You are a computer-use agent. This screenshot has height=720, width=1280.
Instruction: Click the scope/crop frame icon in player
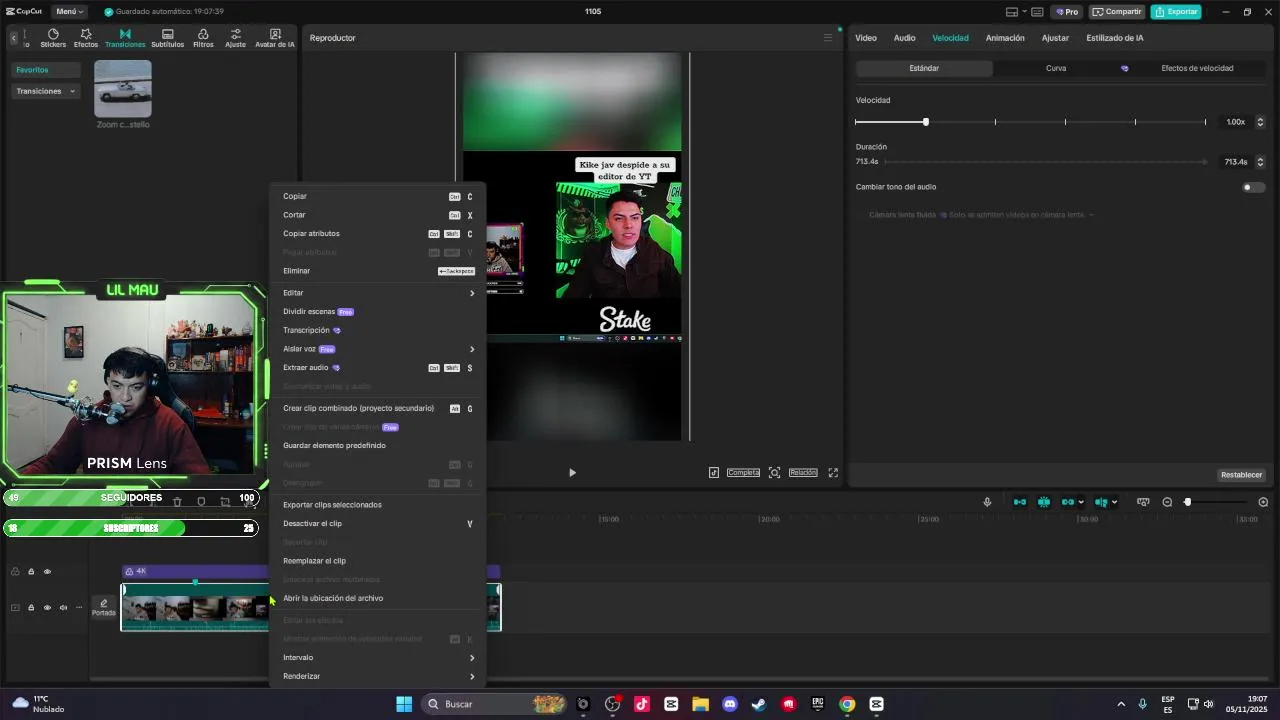(x=774, y=472)
